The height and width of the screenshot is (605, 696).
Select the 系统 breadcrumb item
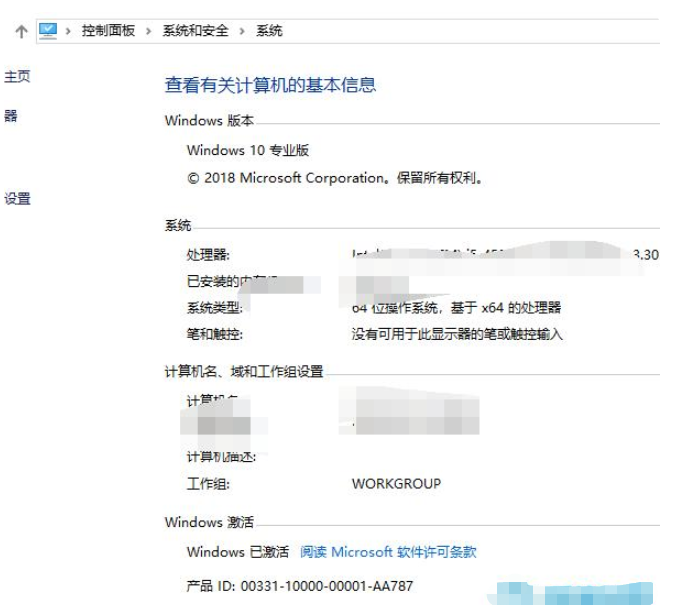(269, 31)
